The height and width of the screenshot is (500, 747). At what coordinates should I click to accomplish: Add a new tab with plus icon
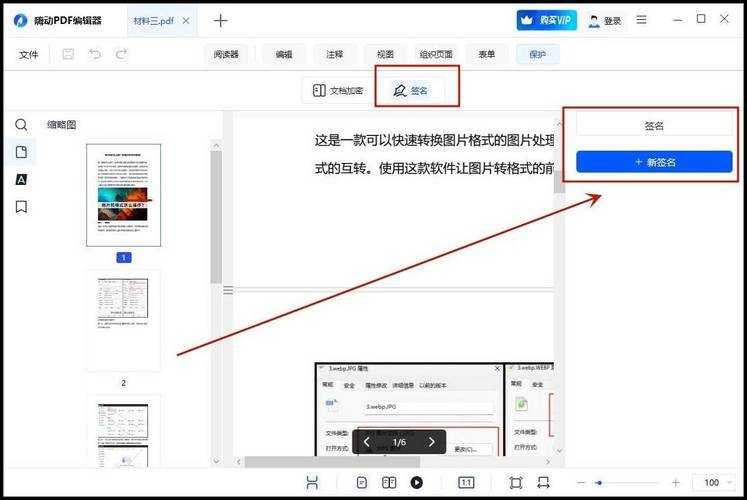(x=220, y=20)
